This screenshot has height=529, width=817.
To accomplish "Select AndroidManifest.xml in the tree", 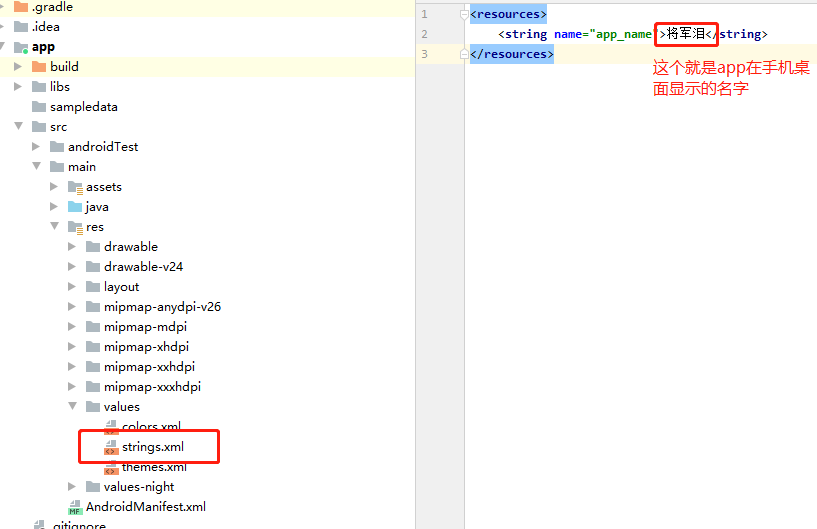I will 146,507.
